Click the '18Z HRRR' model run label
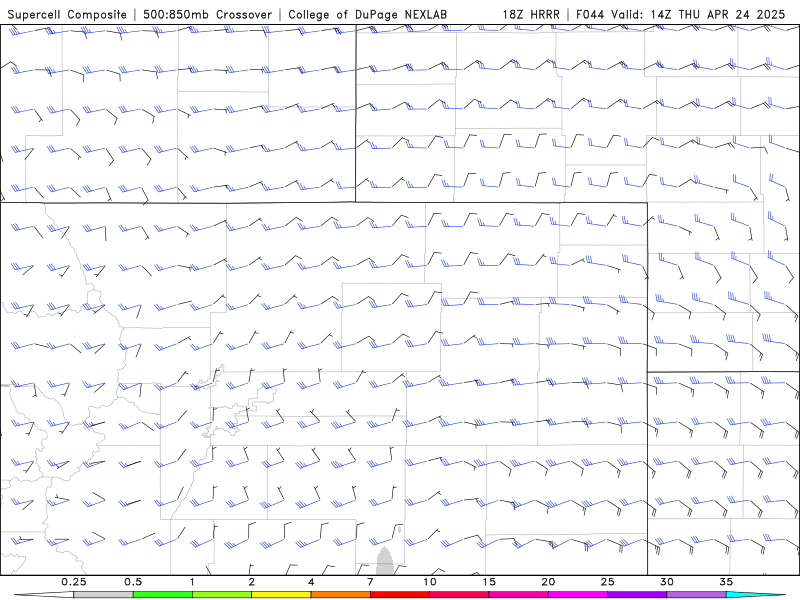 [x=531, y=14]
